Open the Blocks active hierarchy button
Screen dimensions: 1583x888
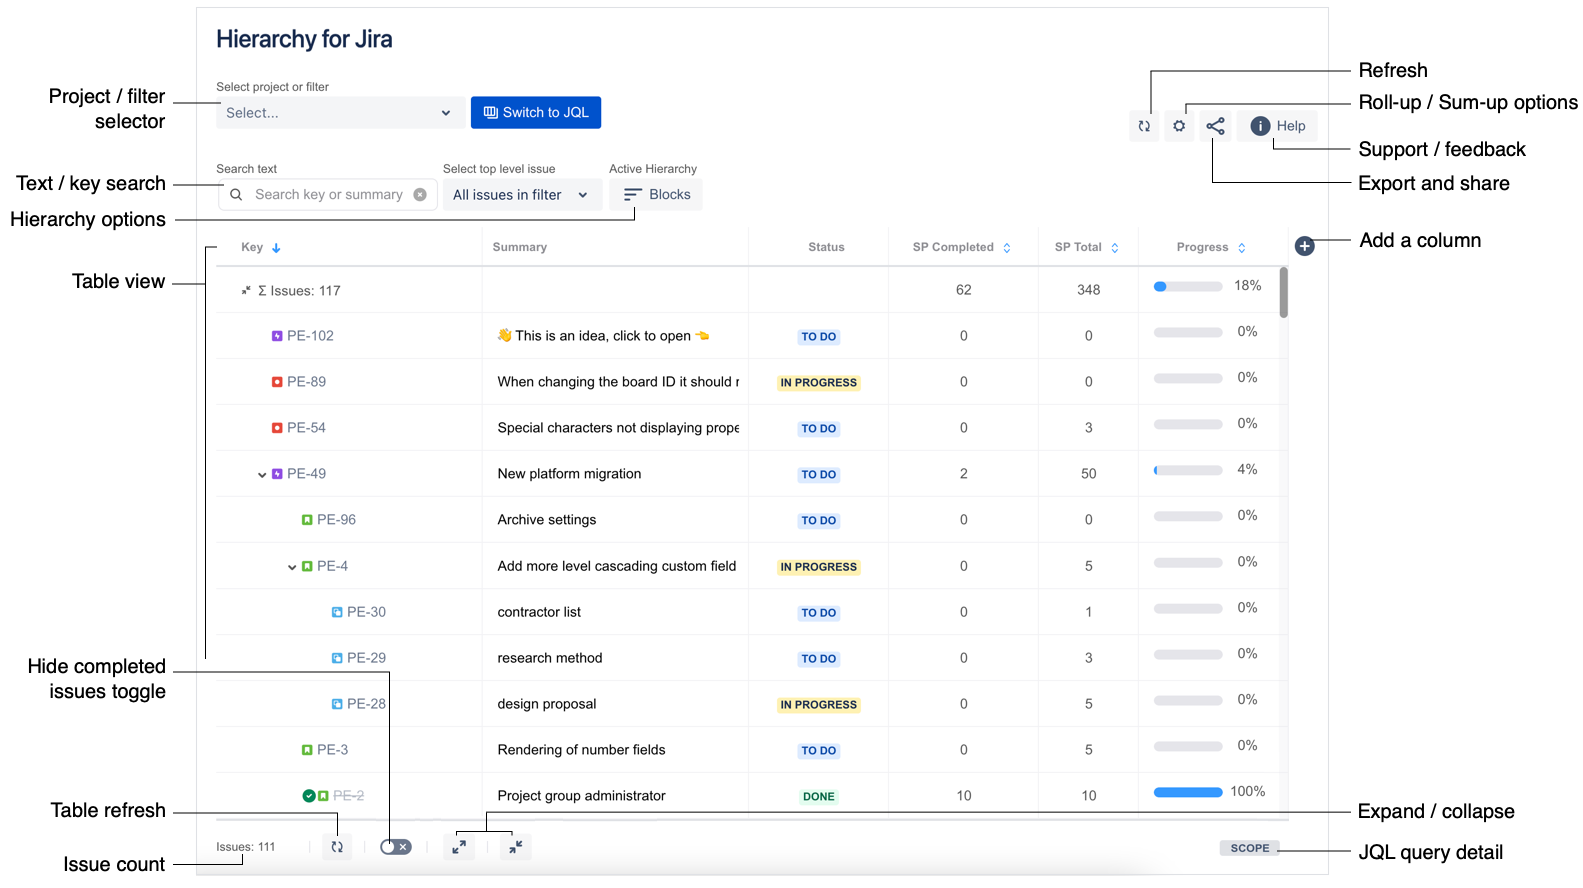656,195
